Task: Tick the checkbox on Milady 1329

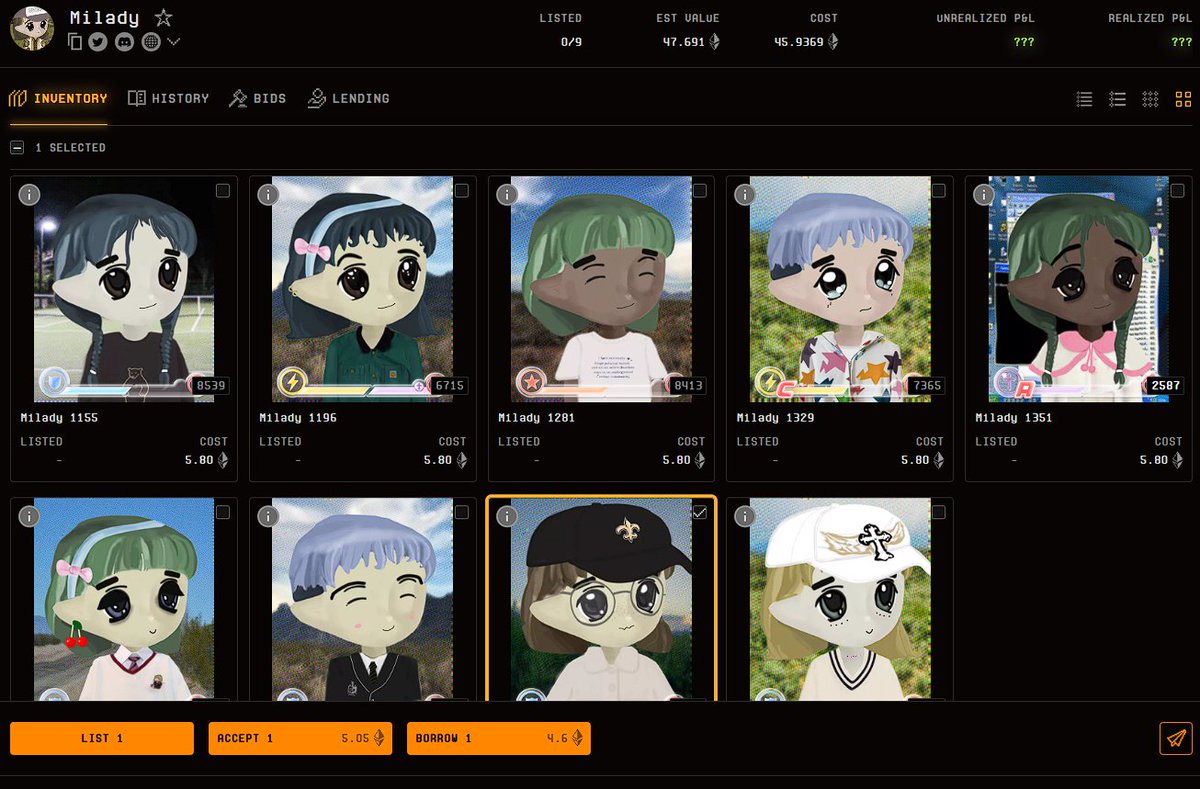Action: (x=938, y=190)
